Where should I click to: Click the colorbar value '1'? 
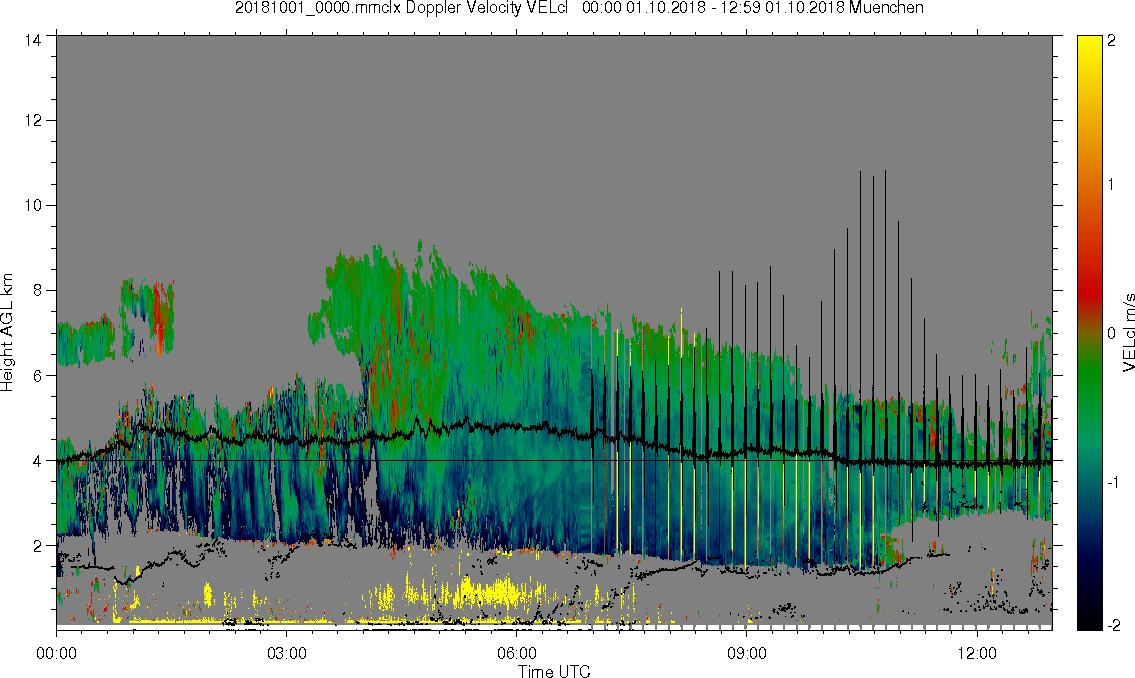point(1111,185)
